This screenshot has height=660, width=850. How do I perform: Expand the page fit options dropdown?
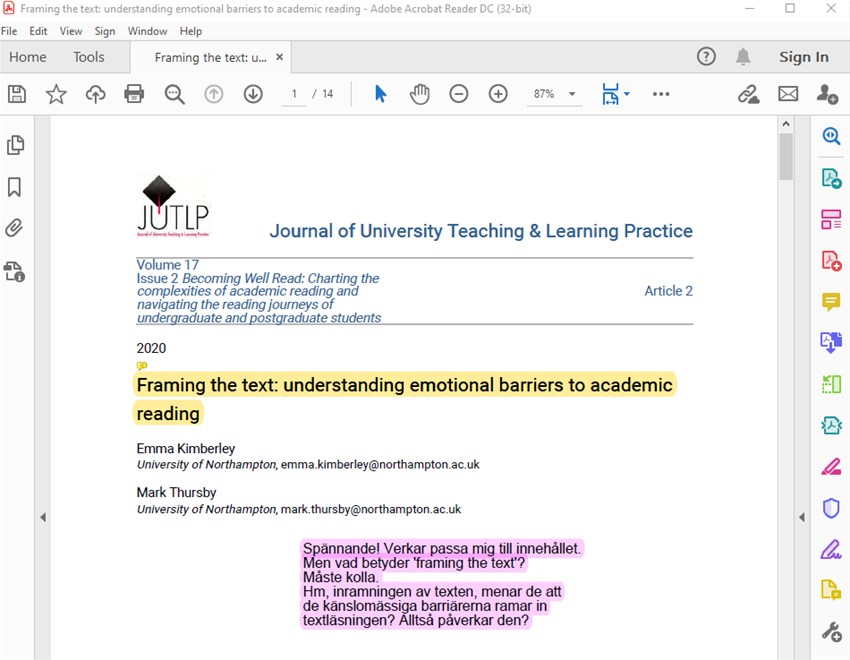pyautogui.click(x=626, y=94)
